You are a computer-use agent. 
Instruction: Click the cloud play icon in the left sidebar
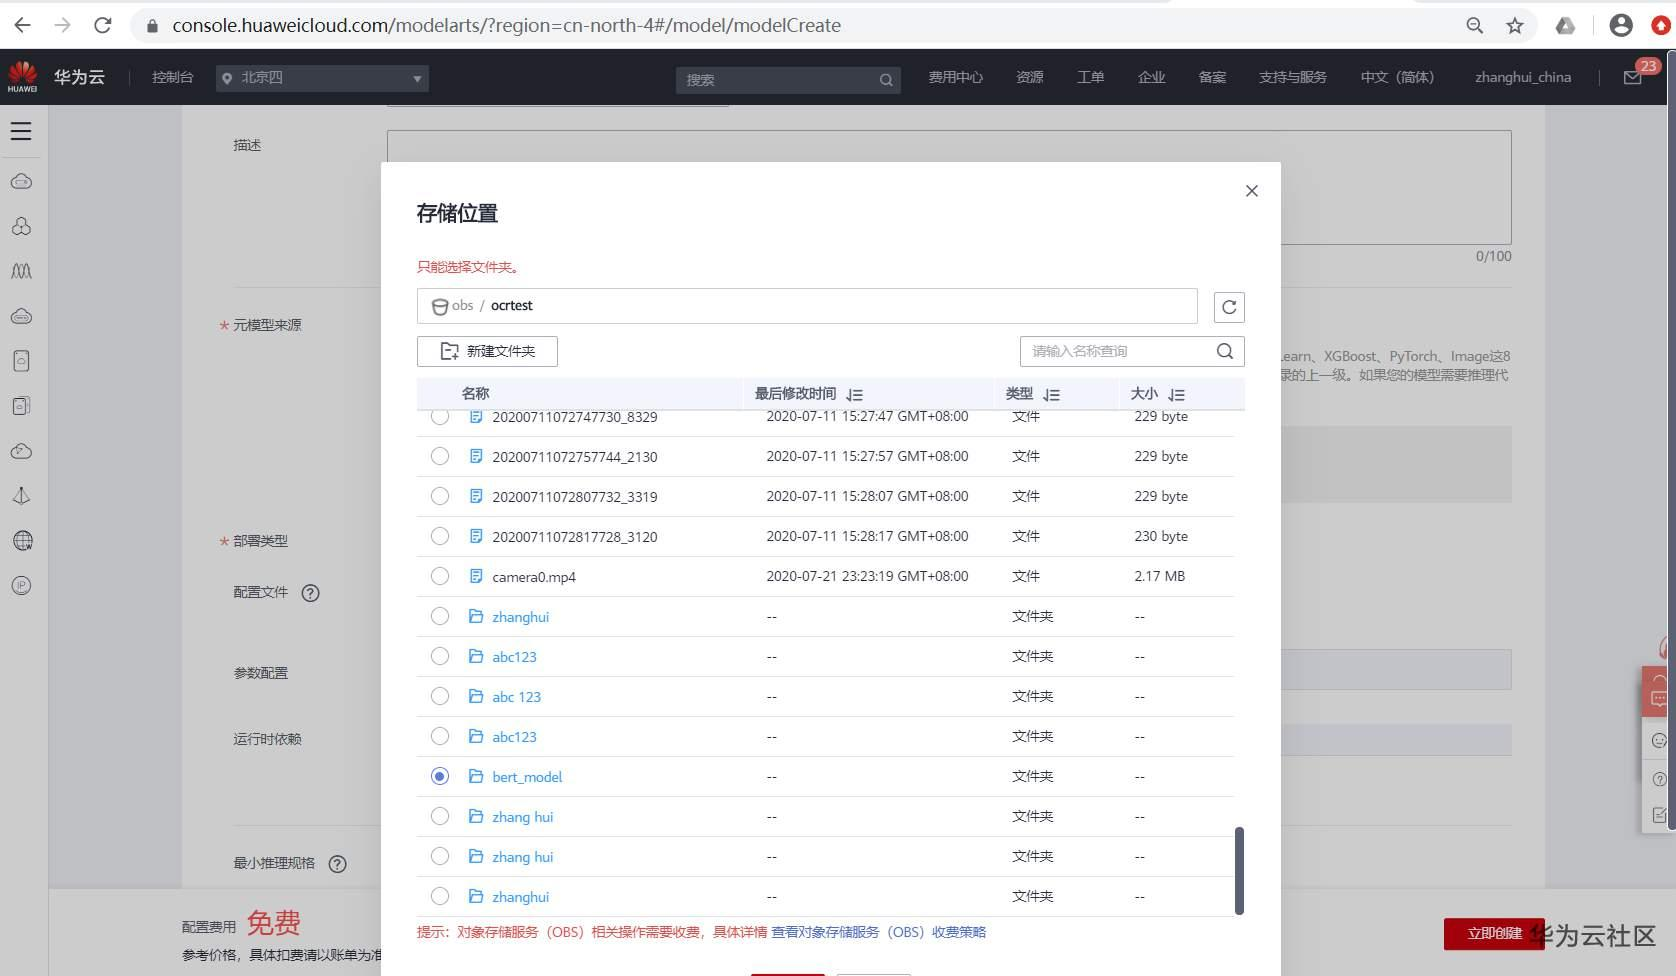coord(21,451)
